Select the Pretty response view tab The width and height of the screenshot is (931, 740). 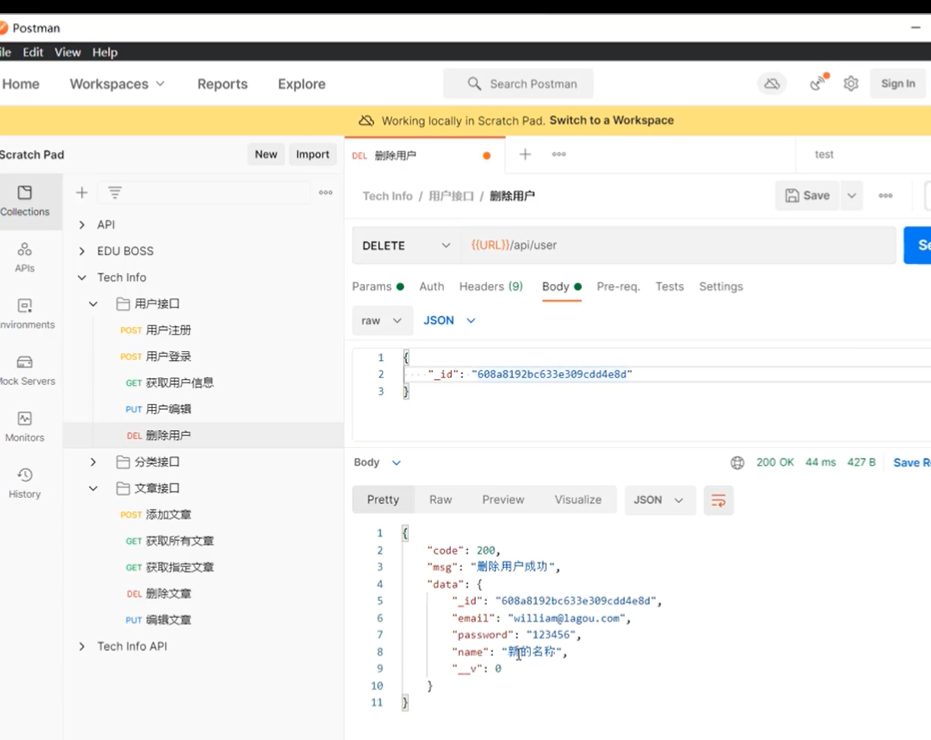click(x=383, y=500)
